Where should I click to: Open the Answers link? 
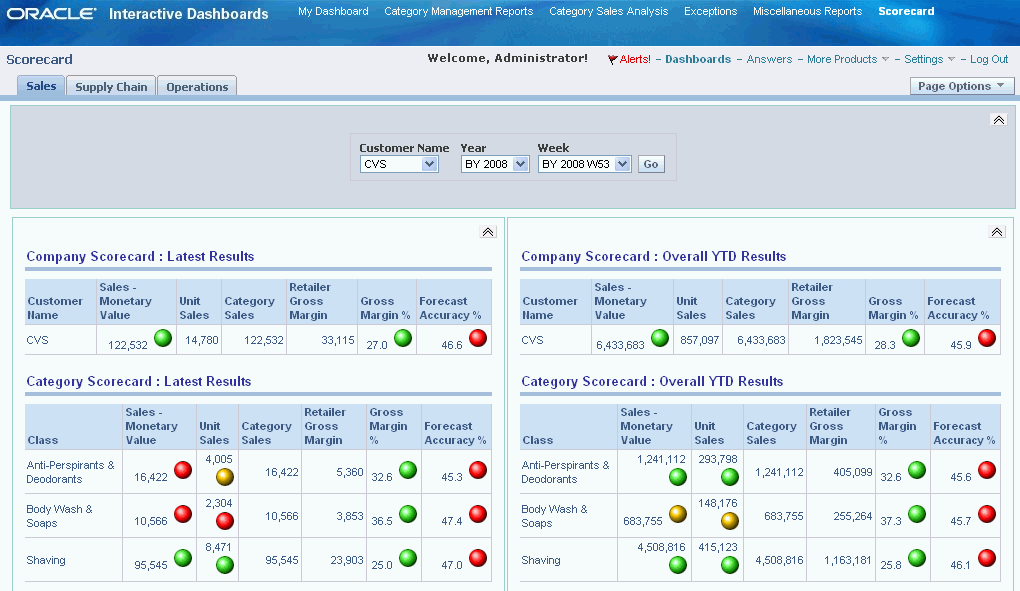[769, 59]
